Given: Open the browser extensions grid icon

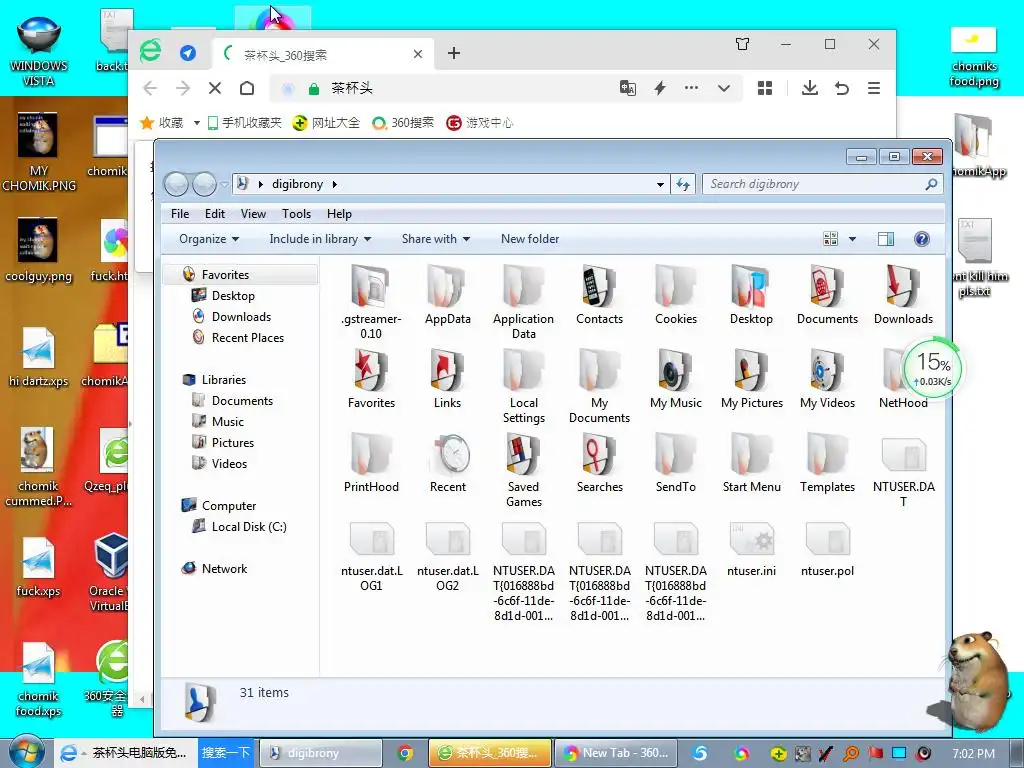Looking at the screenshot, I should pos(765,88).
